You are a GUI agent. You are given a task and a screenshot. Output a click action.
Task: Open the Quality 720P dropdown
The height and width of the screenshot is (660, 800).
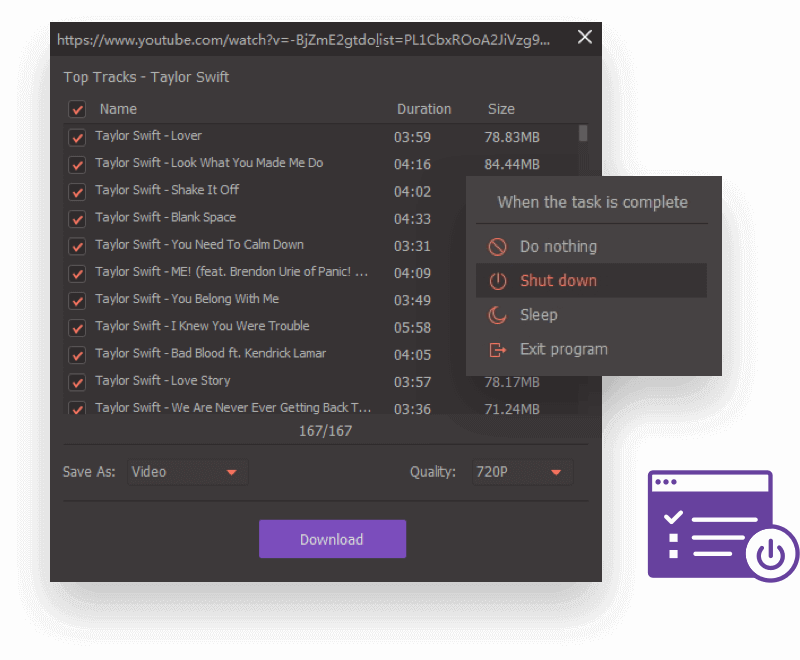(522, 472)
